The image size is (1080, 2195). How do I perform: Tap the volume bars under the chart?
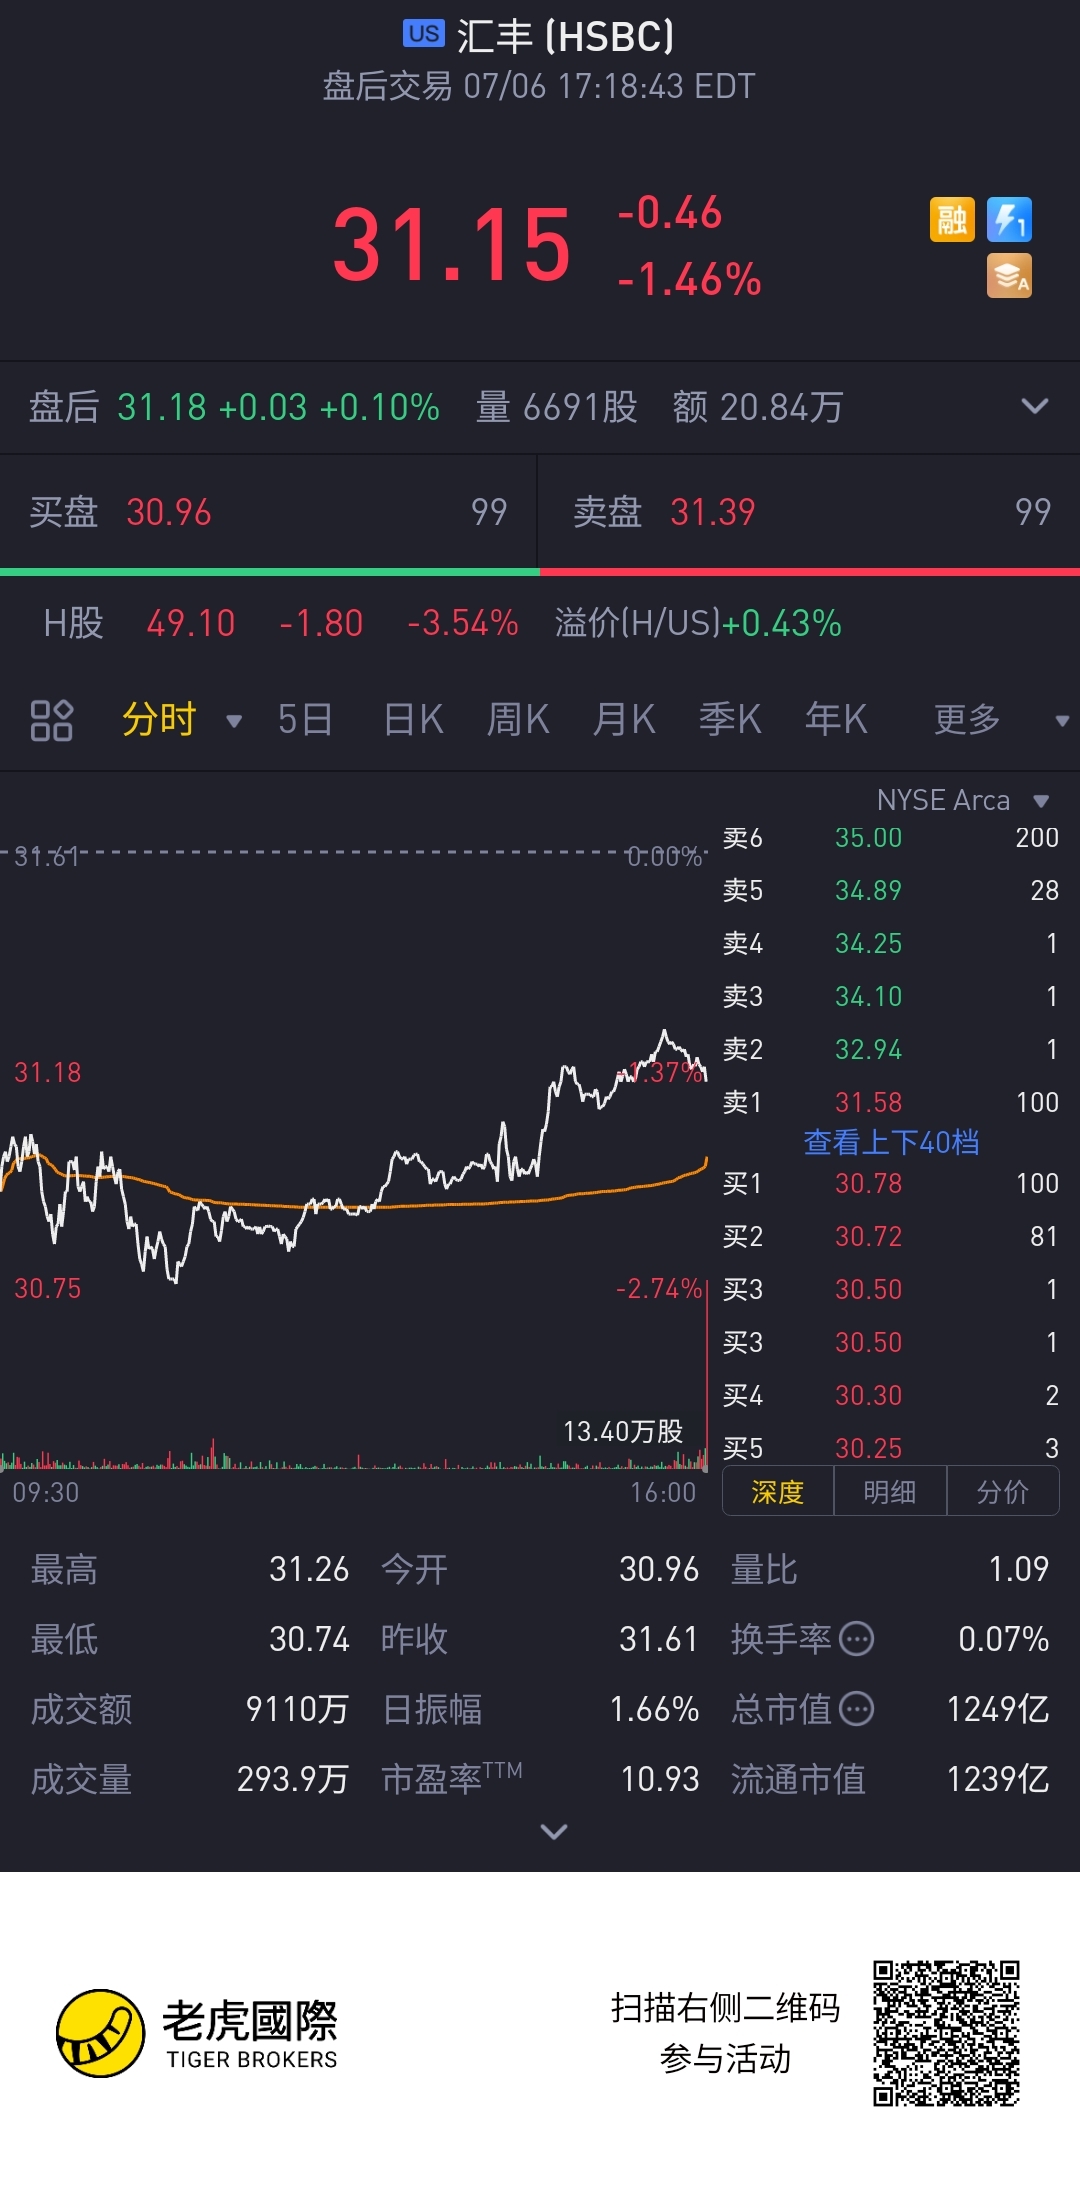tap(355, 1455)
